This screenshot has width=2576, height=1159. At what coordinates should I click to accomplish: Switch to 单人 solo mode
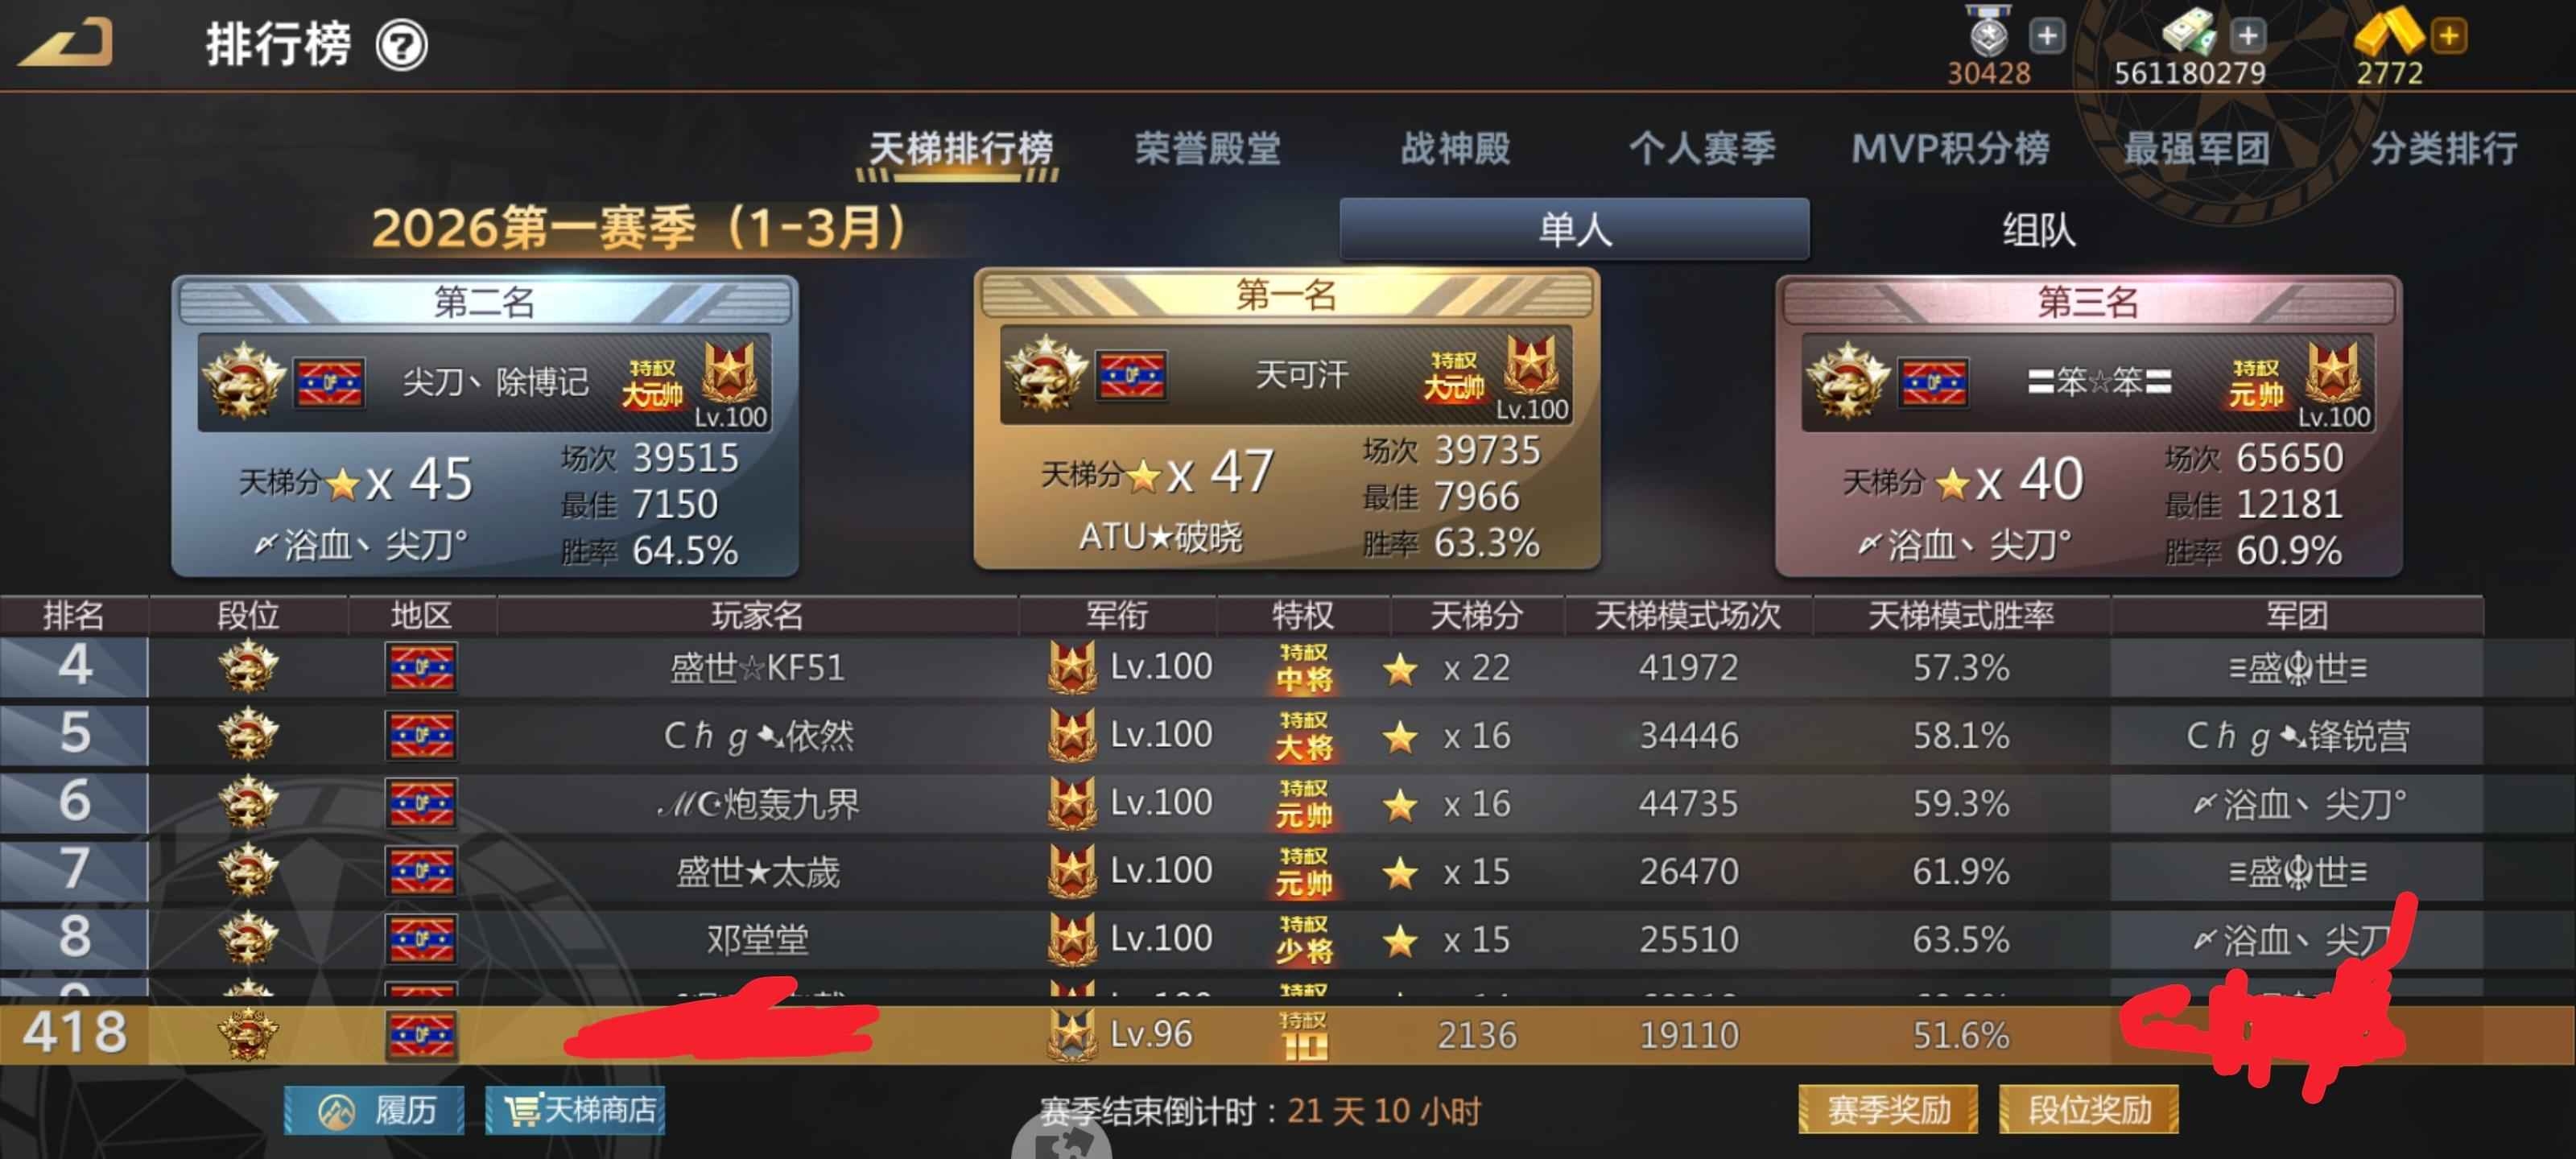click(x=1574, y=229)
